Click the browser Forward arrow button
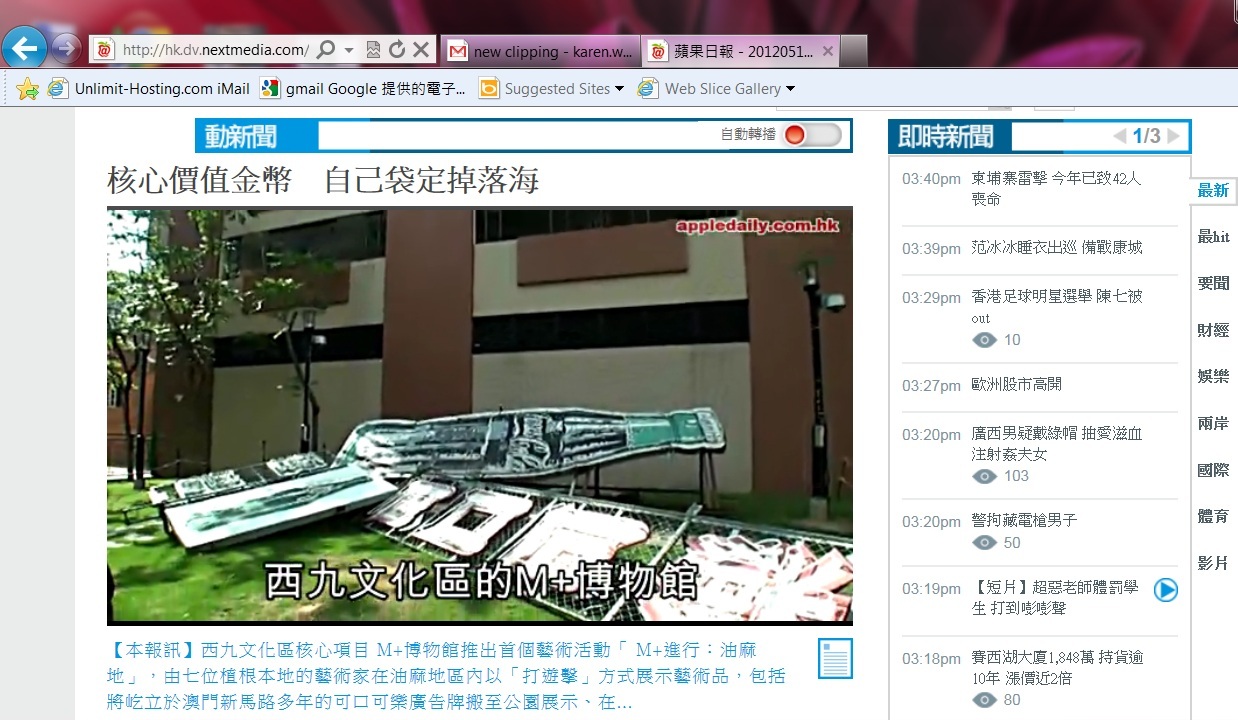The height and width of the screenshot is (720, 1238). coord(66,47)
